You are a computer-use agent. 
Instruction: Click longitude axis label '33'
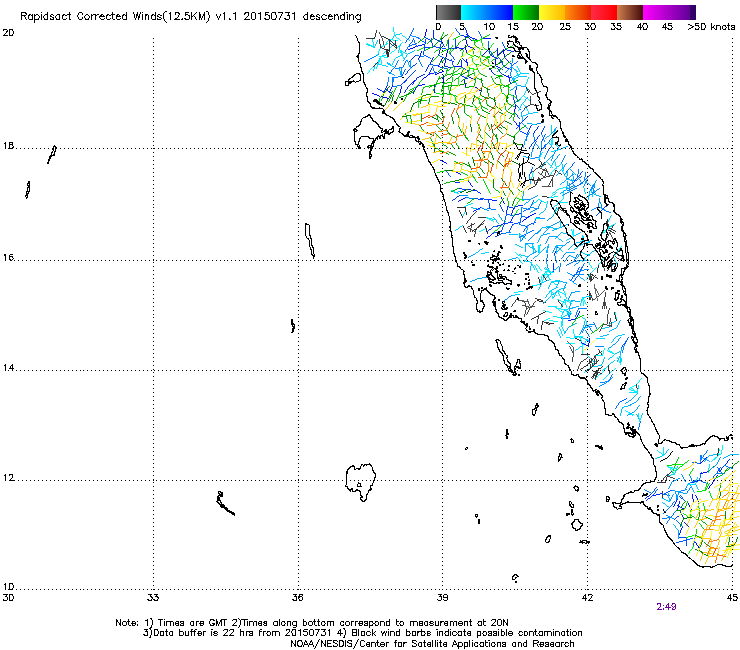tap(152, 598)
